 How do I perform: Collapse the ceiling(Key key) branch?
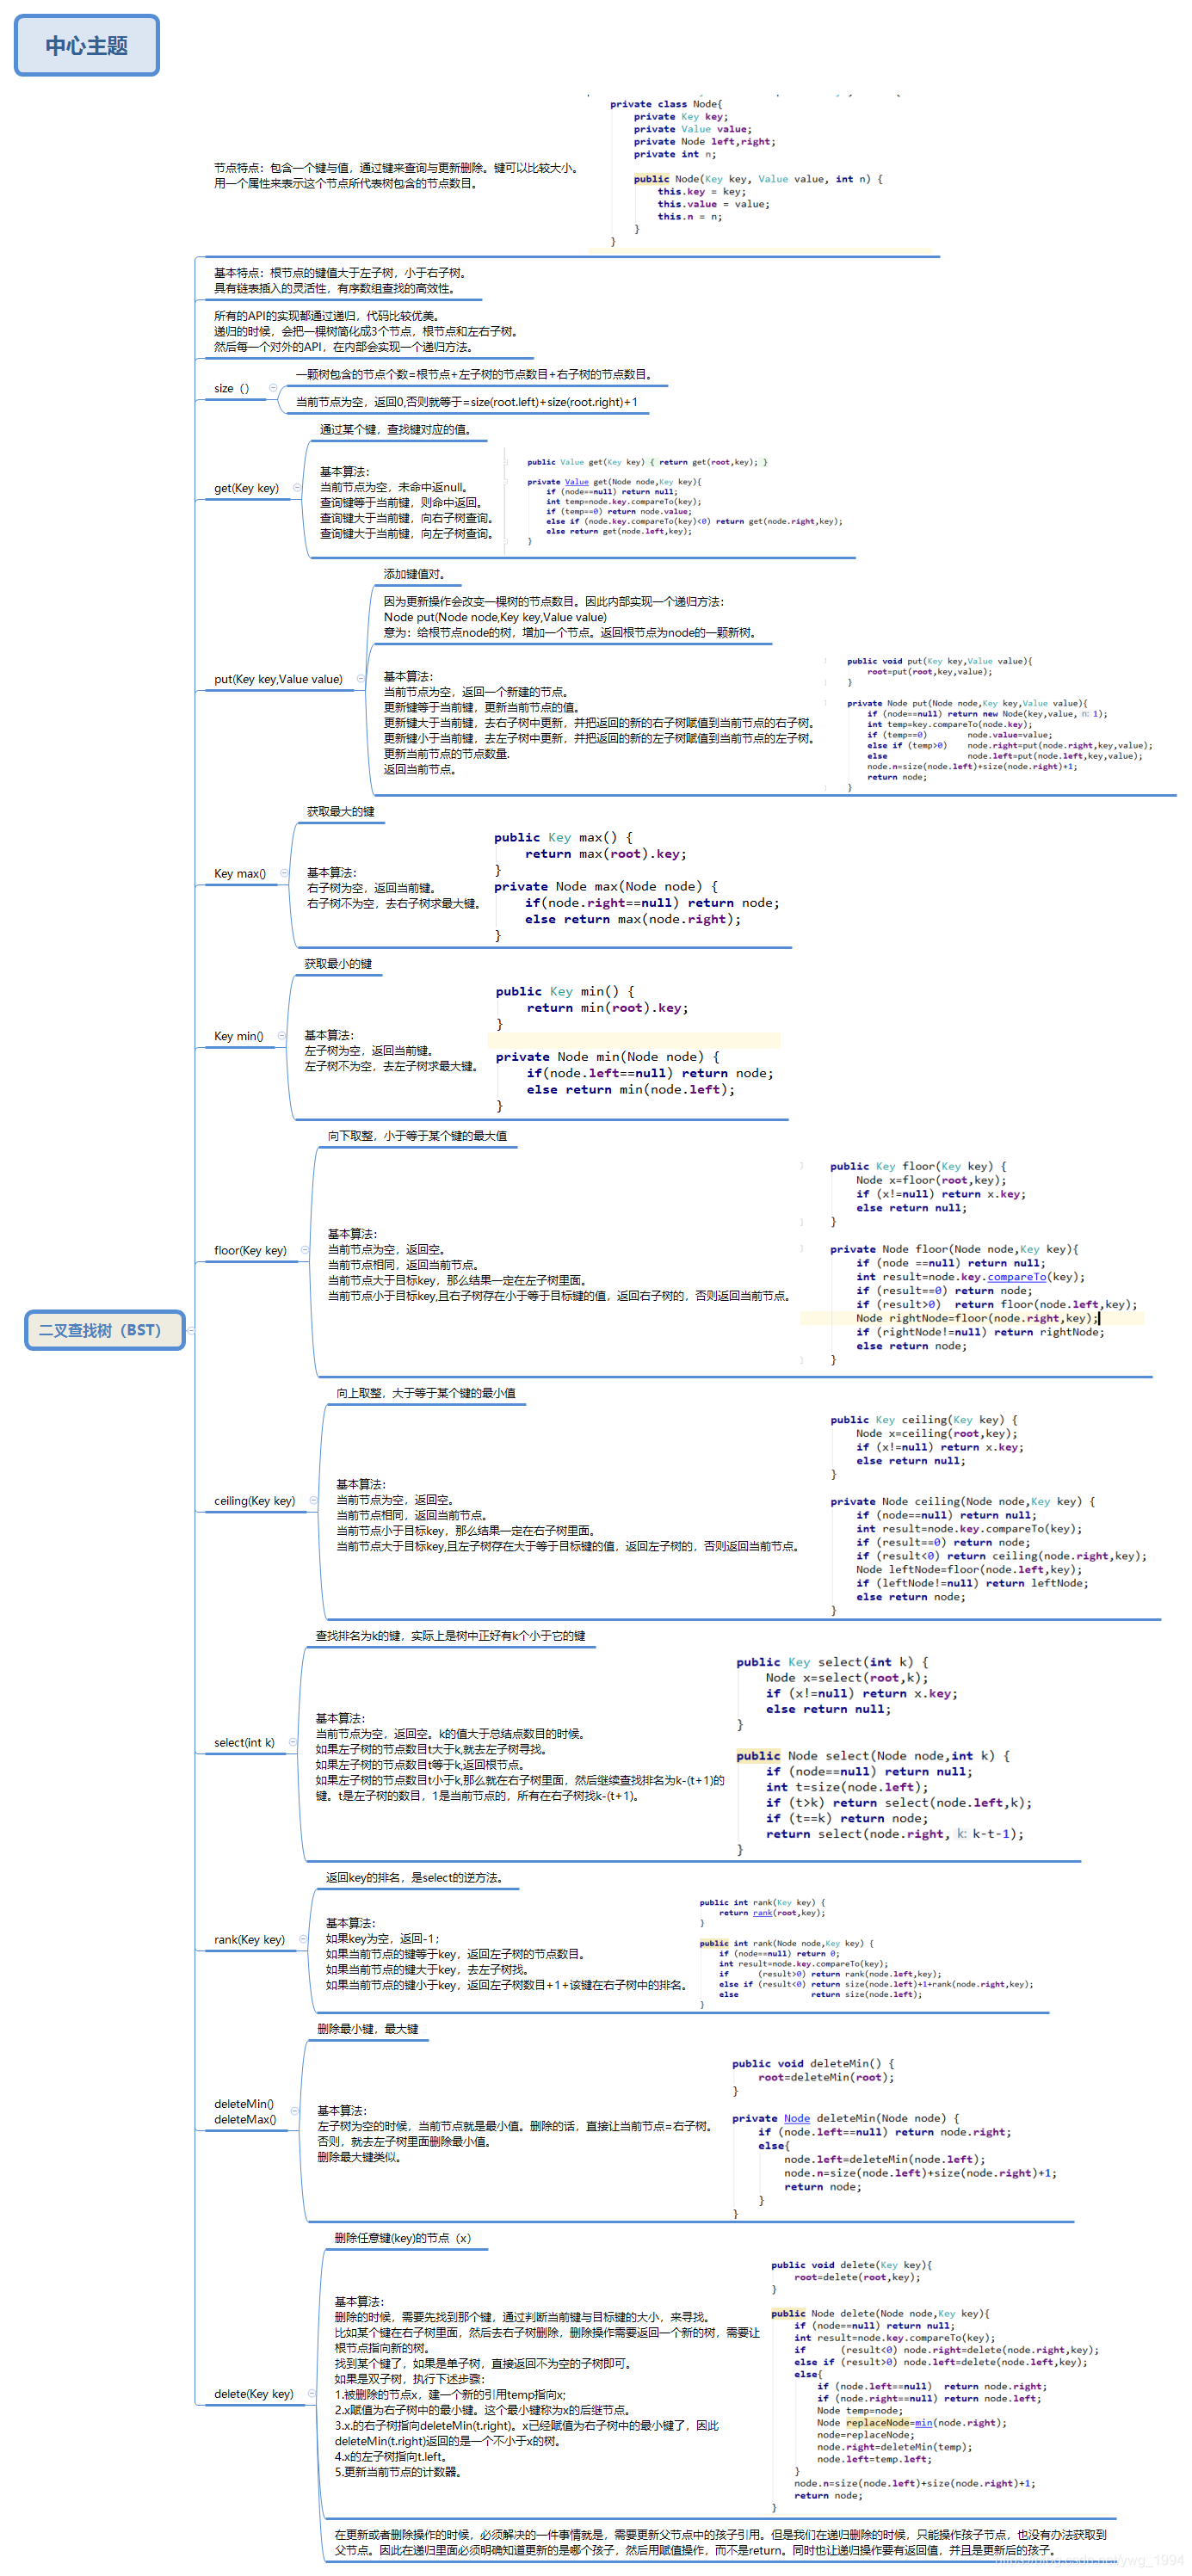[314, 1500]
